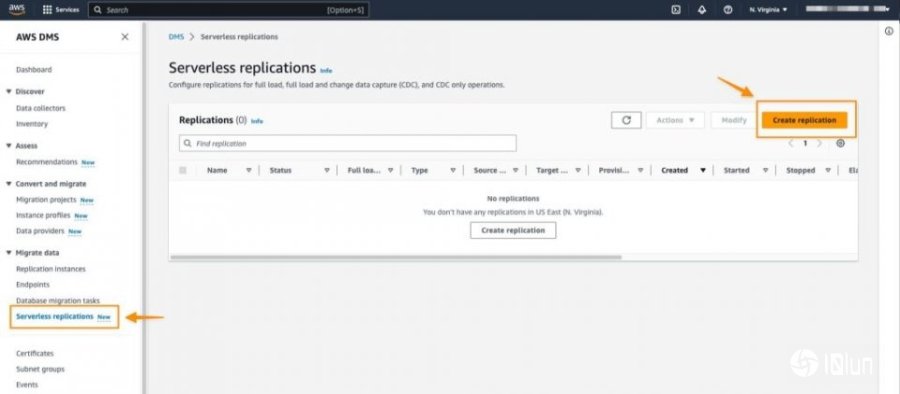Open Dashboard in the sidebar

coord(34,70)
